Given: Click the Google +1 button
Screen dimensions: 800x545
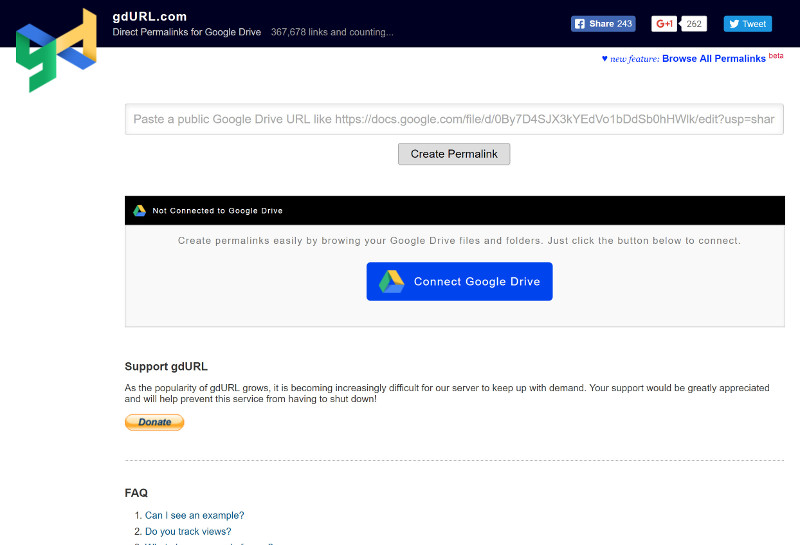Looking at the screenshot, I should pyautogui.click(x=664, y=23).
